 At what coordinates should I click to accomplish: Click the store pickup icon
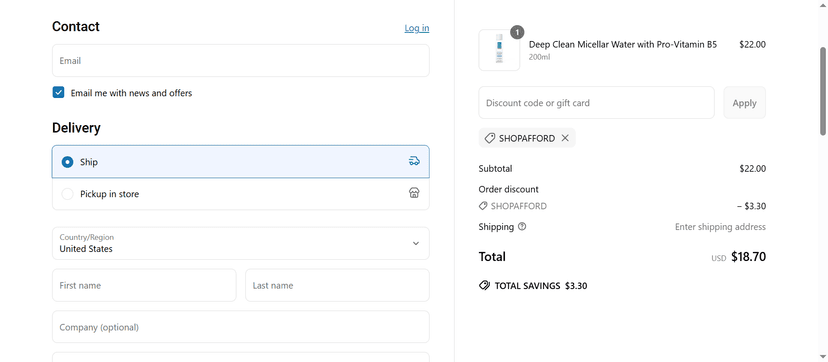coord(414,193)
